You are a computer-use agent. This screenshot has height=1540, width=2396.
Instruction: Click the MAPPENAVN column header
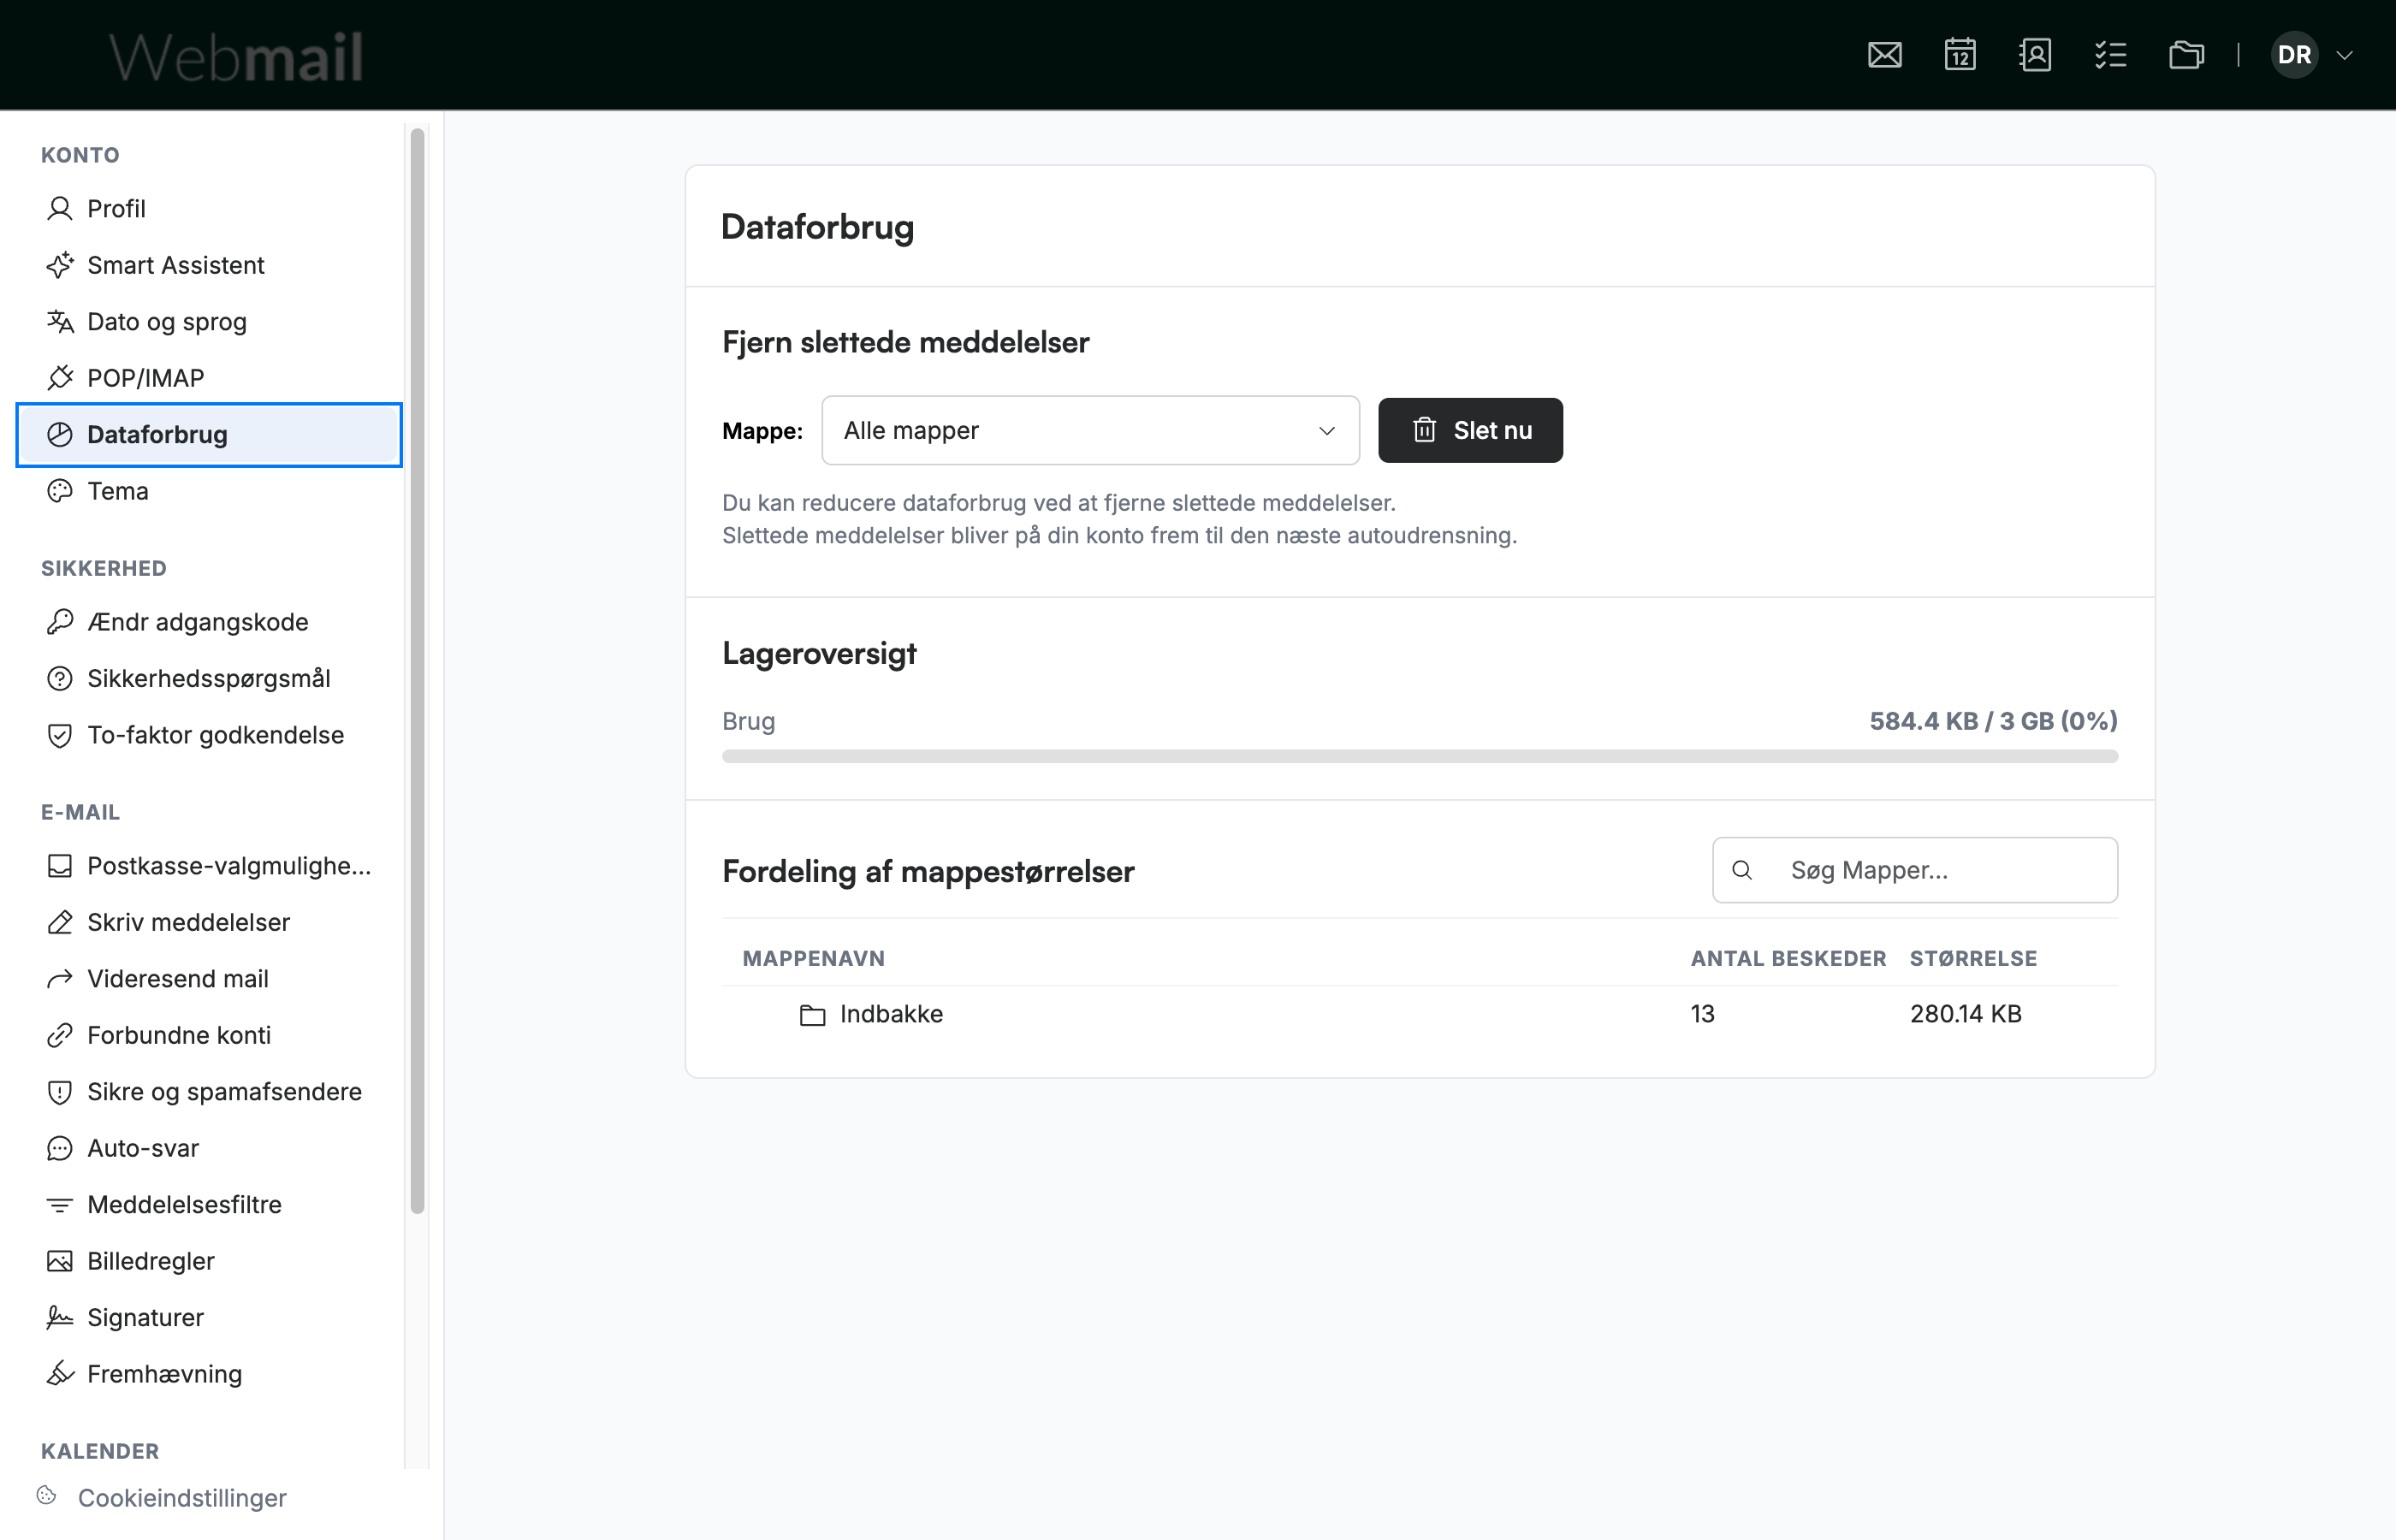pos(813,958)
